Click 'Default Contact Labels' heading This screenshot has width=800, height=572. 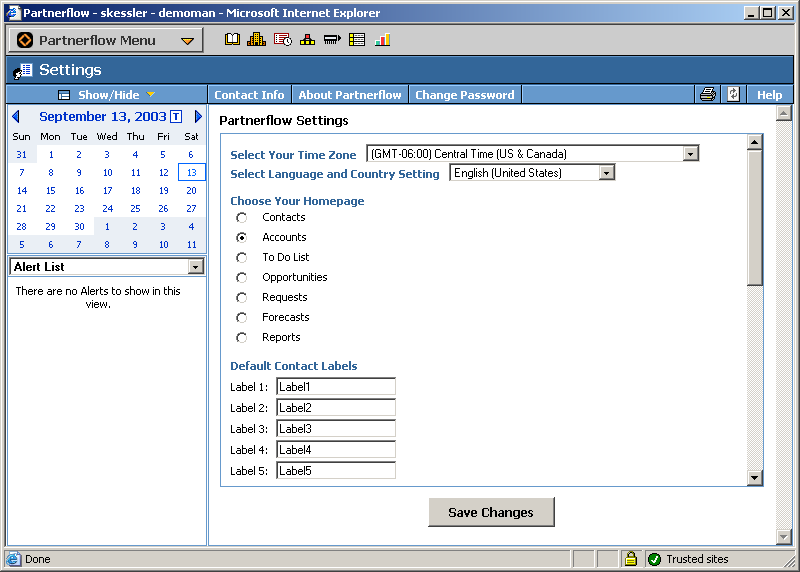click(293, 366)
